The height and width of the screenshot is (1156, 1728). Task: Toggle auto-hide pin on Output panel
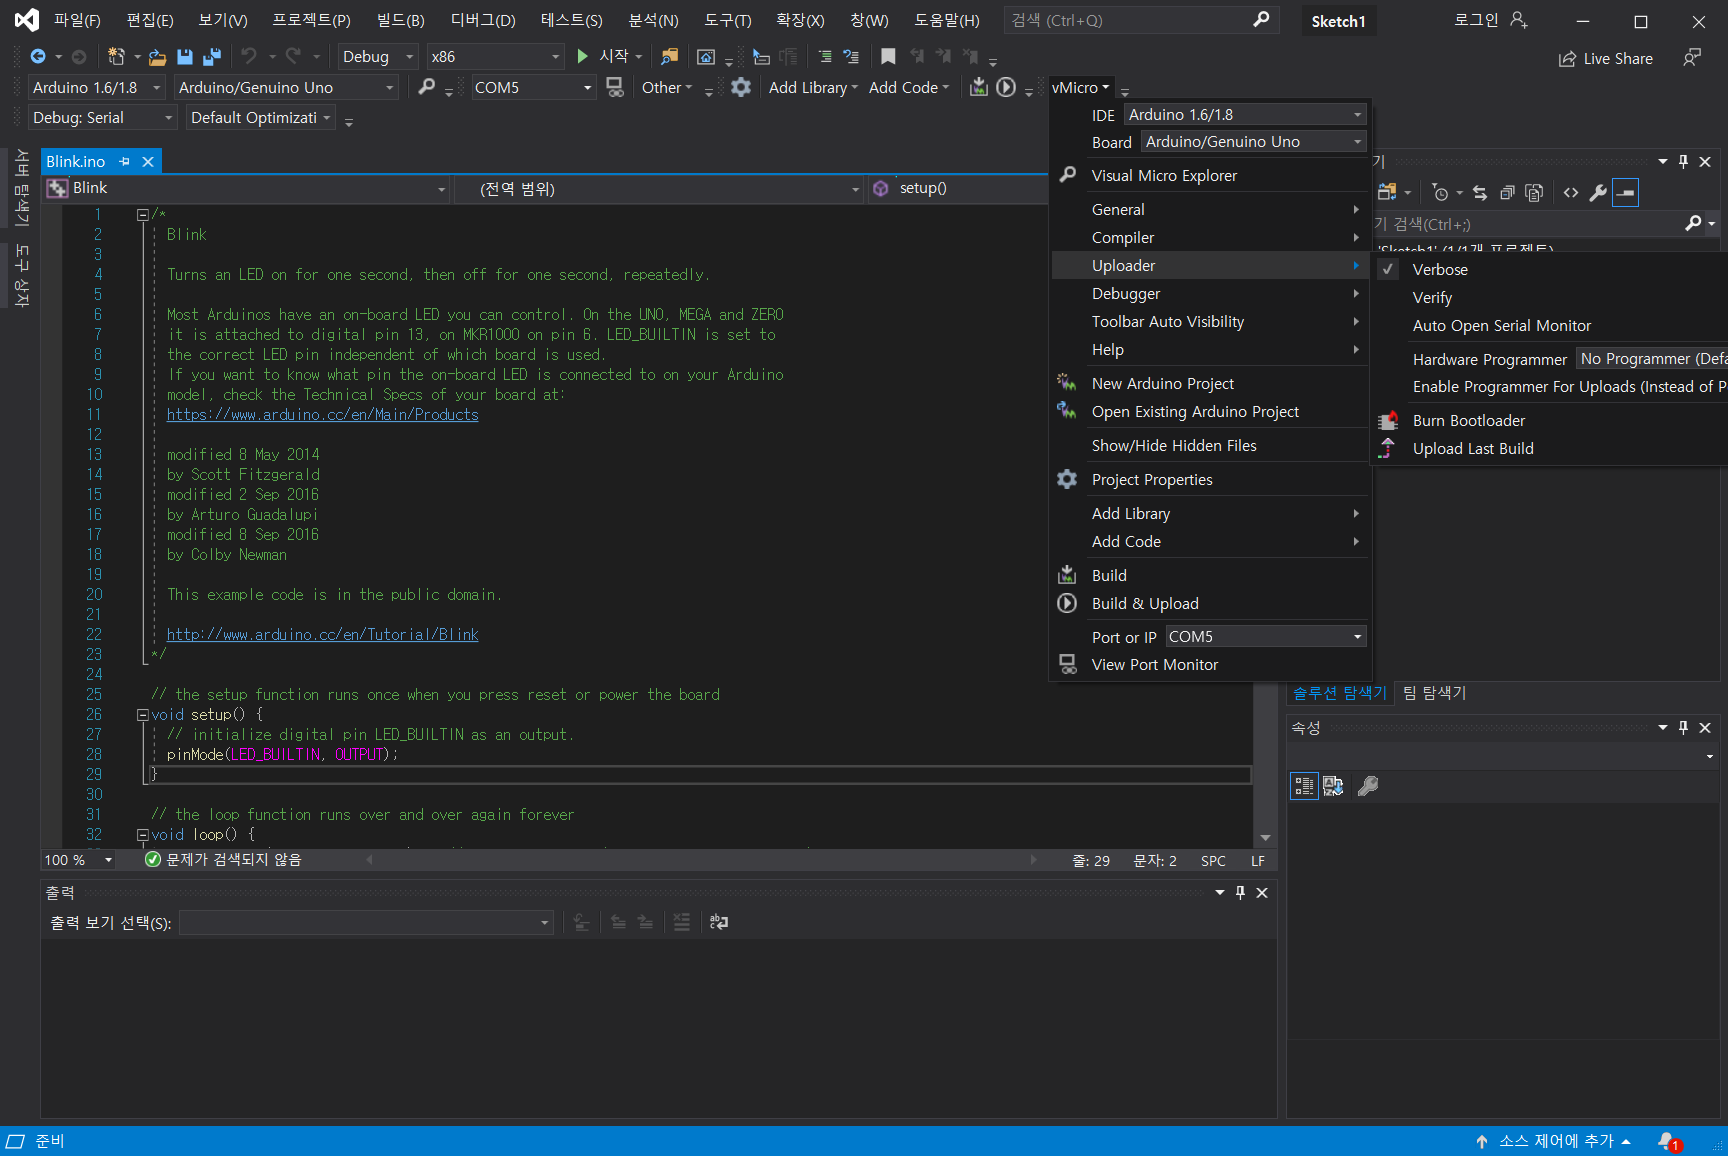coord(1240,893)
